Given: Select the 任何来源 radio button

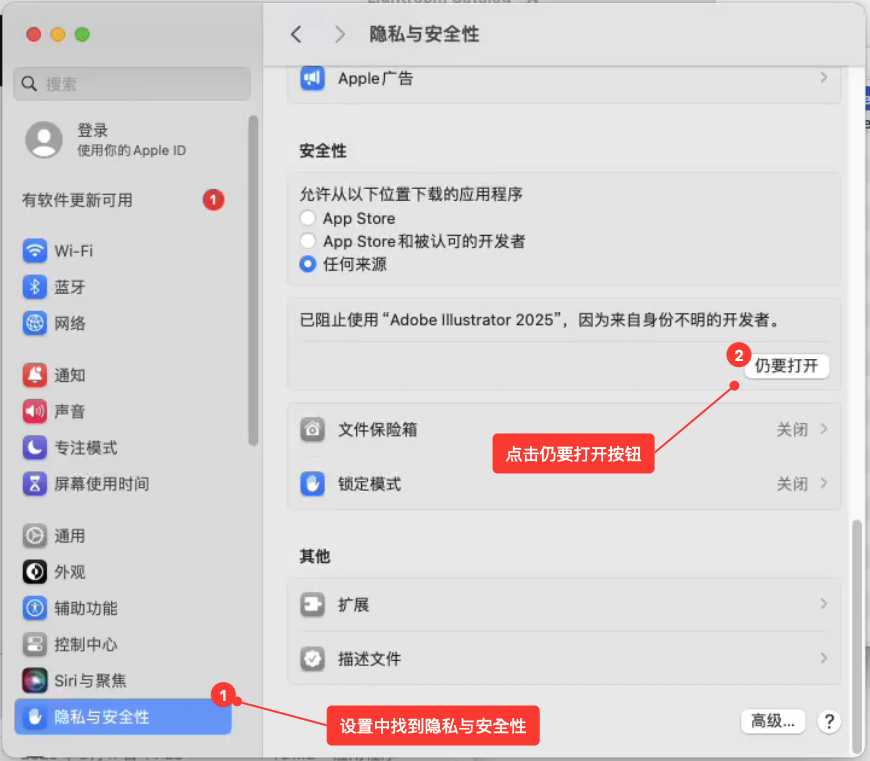Looking at the screenshot, I should pos(308,265).
